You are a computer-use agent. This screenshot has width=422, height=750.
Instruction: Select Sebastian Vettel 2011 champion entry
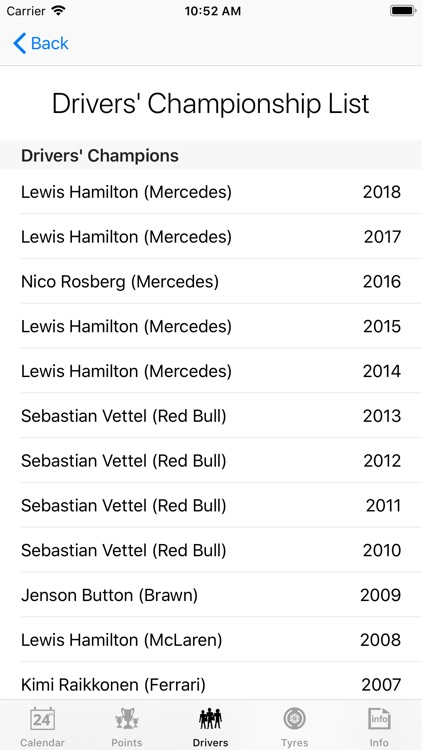coord(211,505)
